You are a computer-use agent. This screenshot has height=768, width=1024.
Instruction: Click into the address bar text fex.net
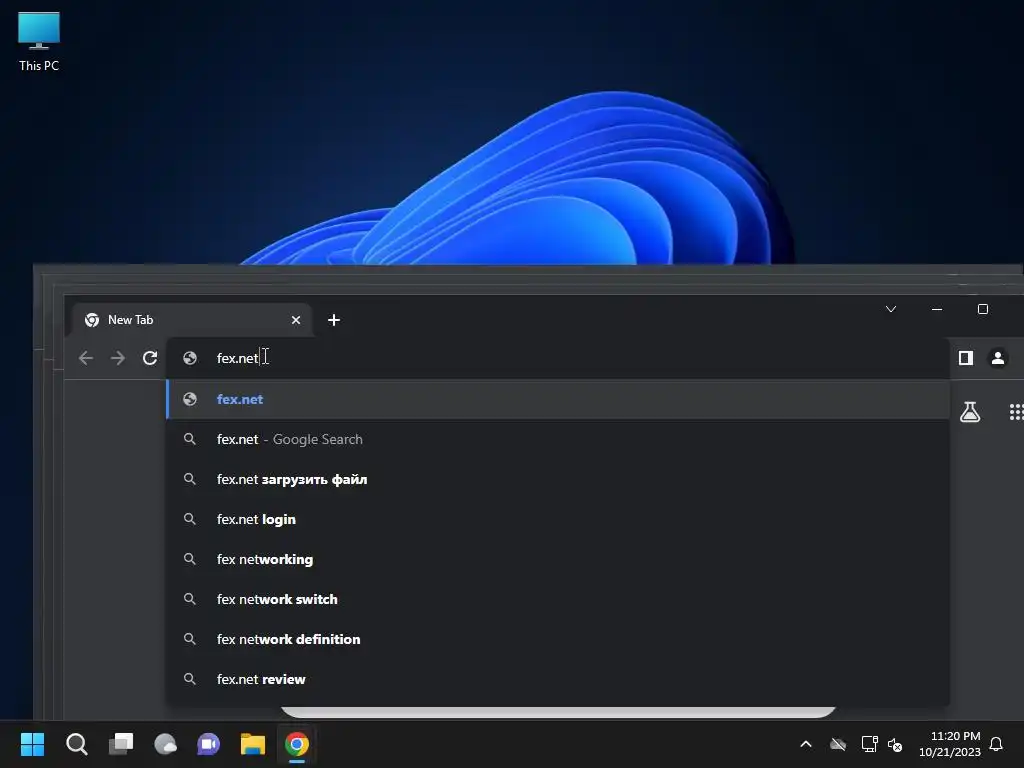(238, 358)
